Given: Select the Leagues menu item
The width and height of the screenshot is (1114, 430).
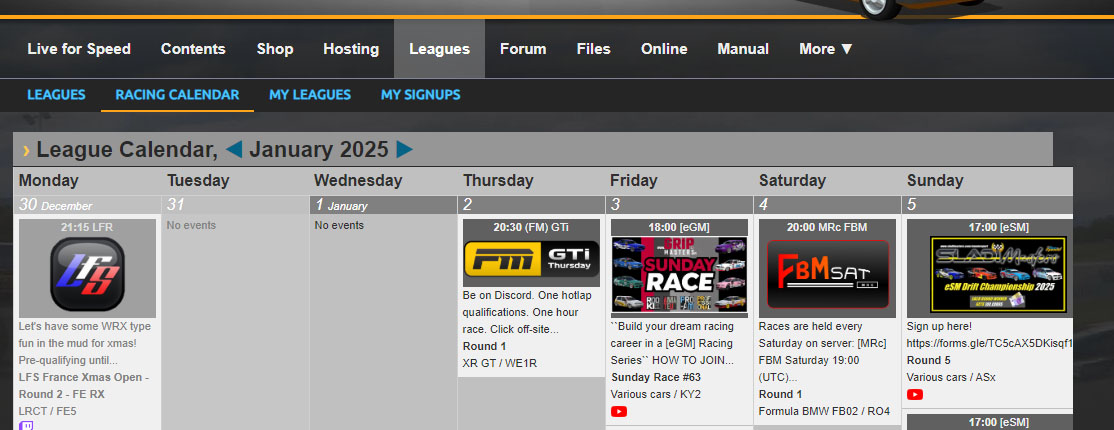Looking at the screenshot, I should coord(439,49).
